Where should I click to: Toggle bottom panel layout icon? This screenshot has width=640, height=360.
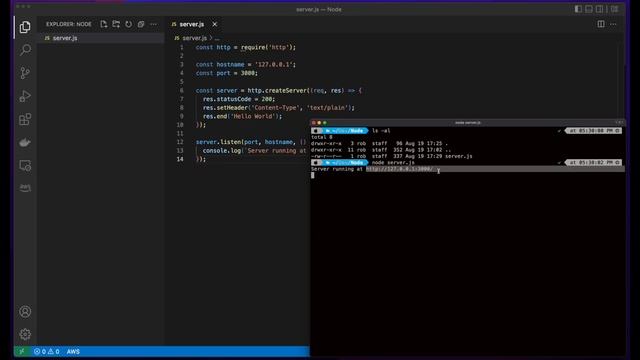pos(589,9)
